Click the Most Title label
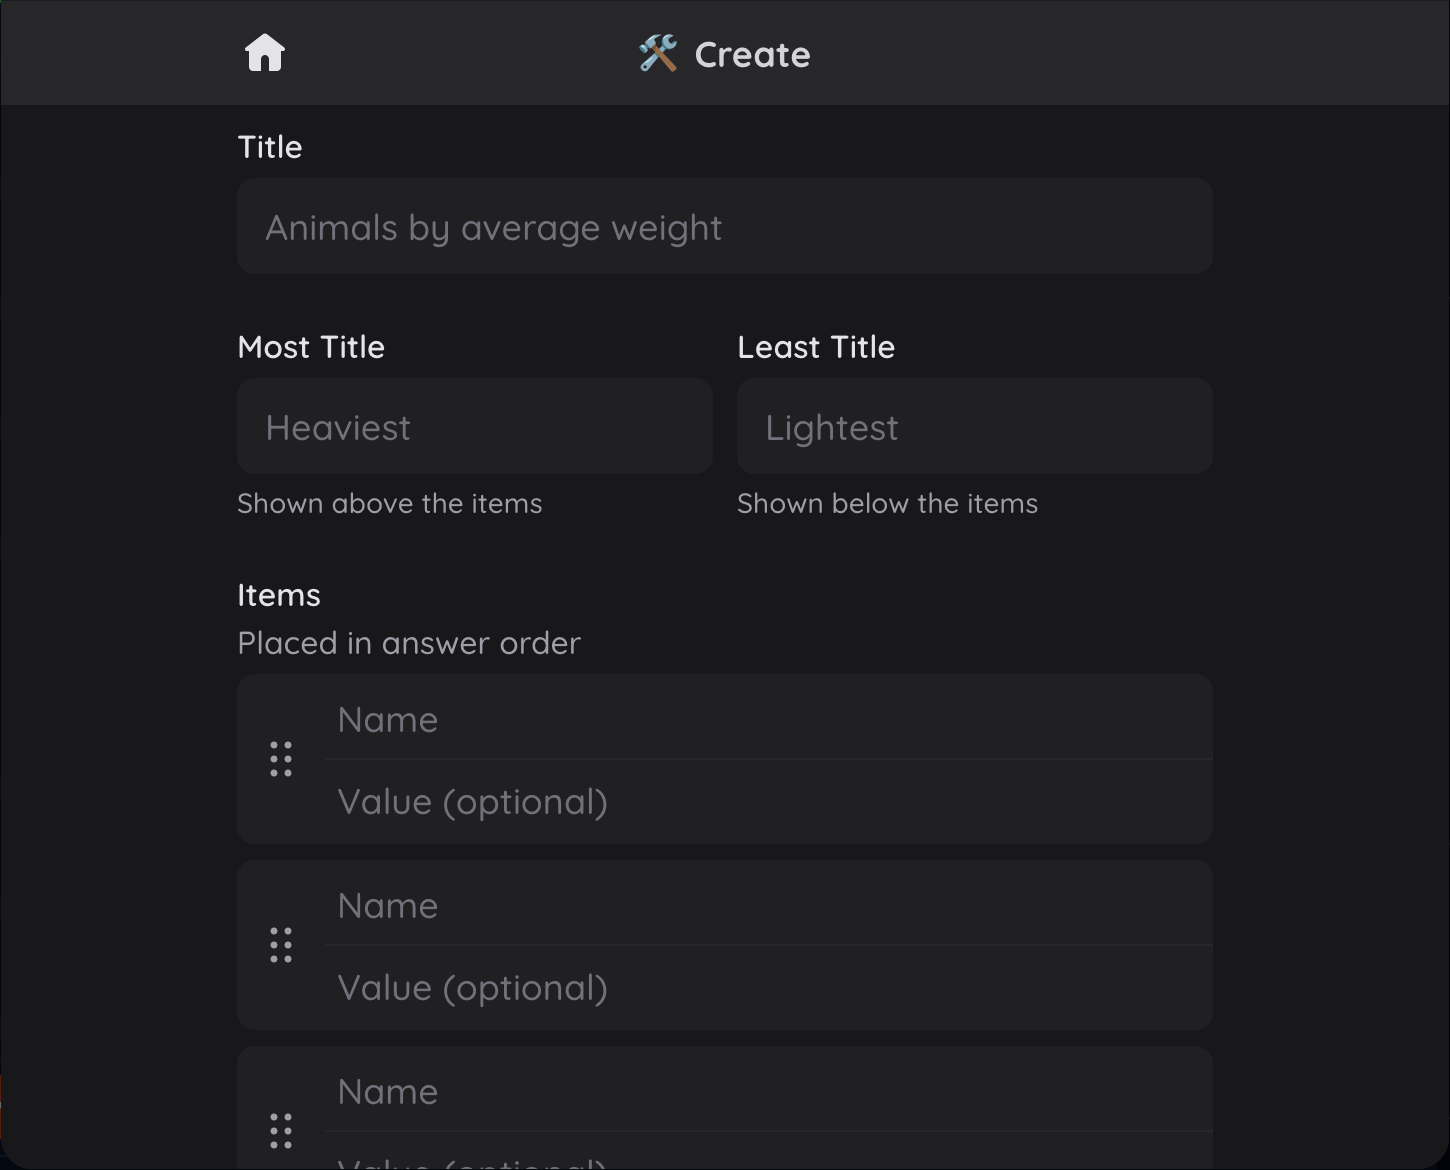The image size is (1450, 1170). coord(311,347)
